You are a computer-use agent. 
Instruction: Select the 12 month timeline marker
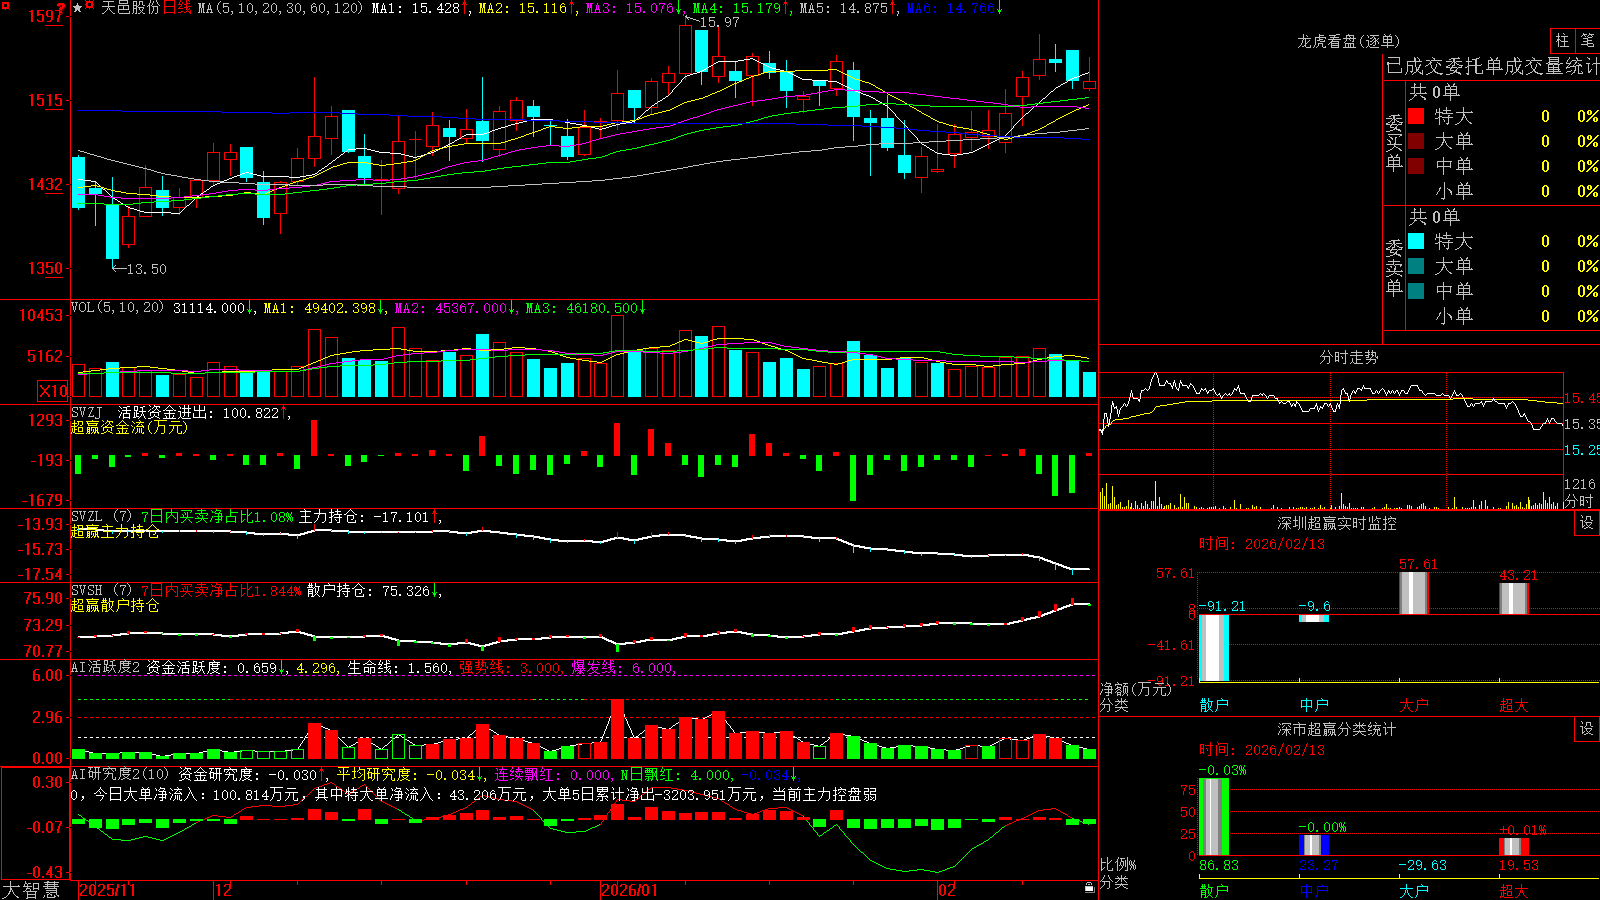[224, 890]
